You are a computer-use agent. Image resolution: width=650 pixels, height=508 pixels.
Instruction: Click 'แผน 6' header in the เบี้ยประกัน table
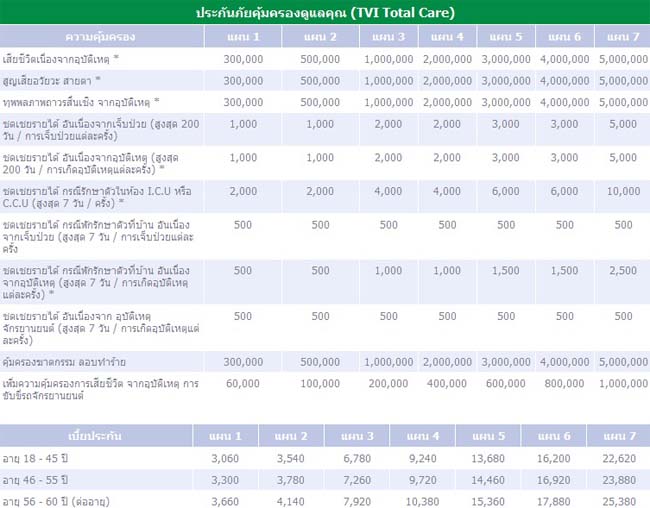(554, 436)
